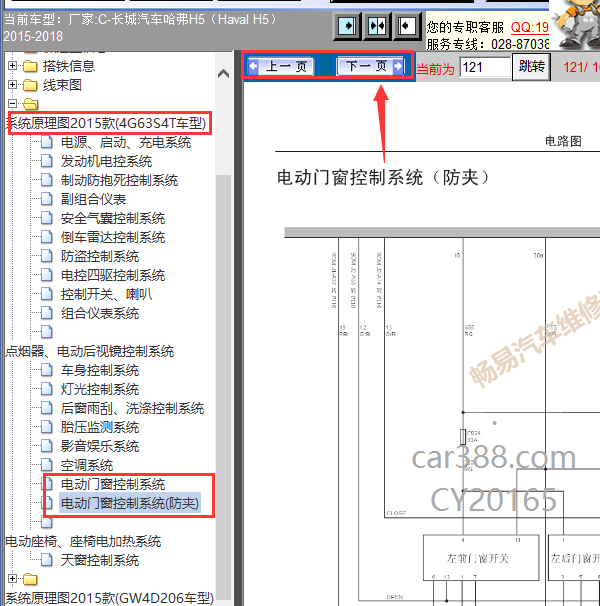Open 电源、启动、充电系统 diagram
This screenshot has width=600, height=606.
[x=126, y=142]
